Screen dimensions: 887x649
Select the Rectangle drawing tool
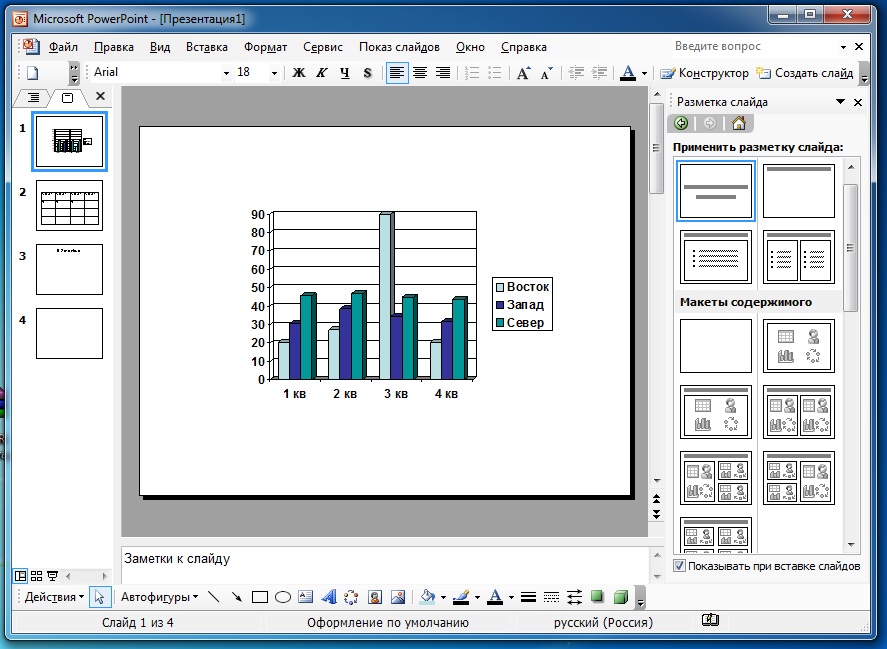tap(260, 597)
